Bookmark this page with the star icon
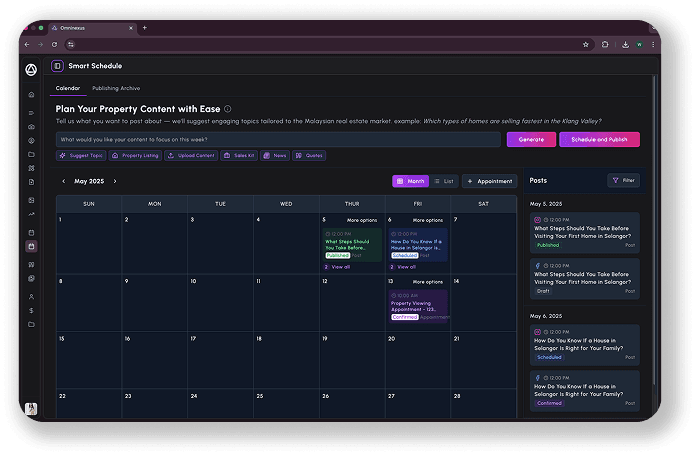This screenshot has width=696, height=456. point(585,44)
